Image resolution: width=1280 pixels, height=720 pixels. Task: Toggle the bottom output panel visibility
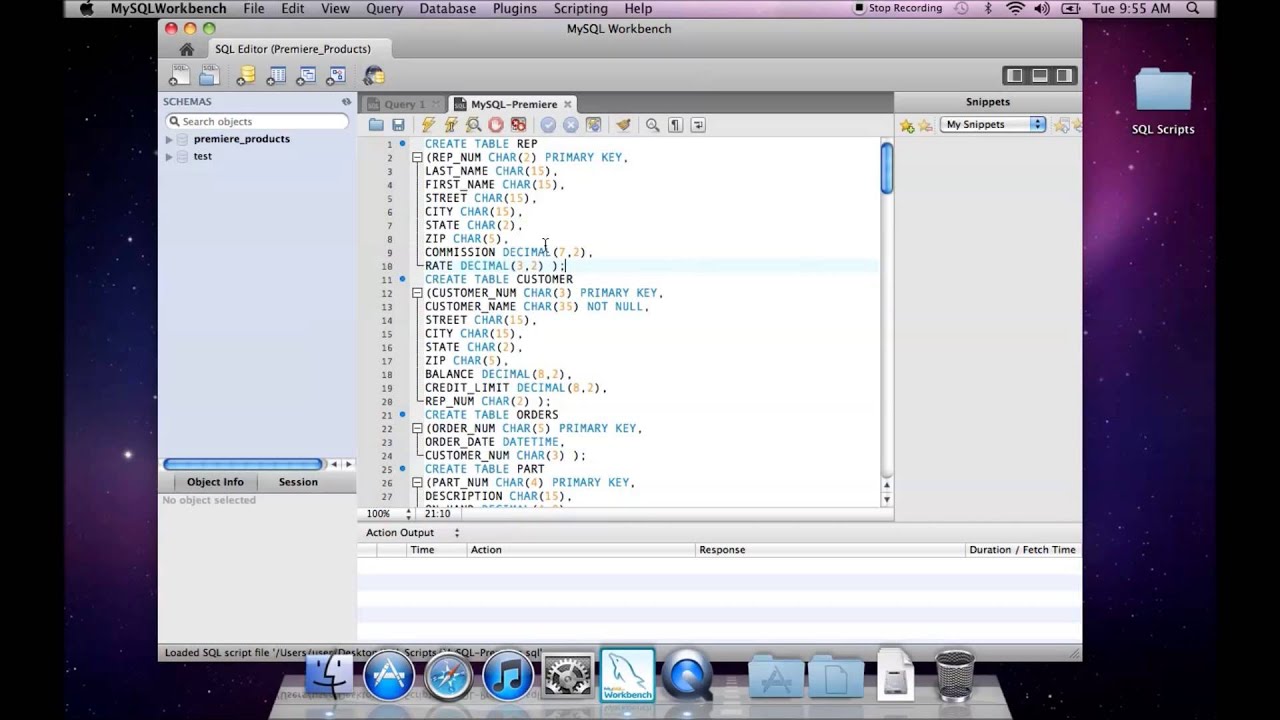click(1040, 75)
